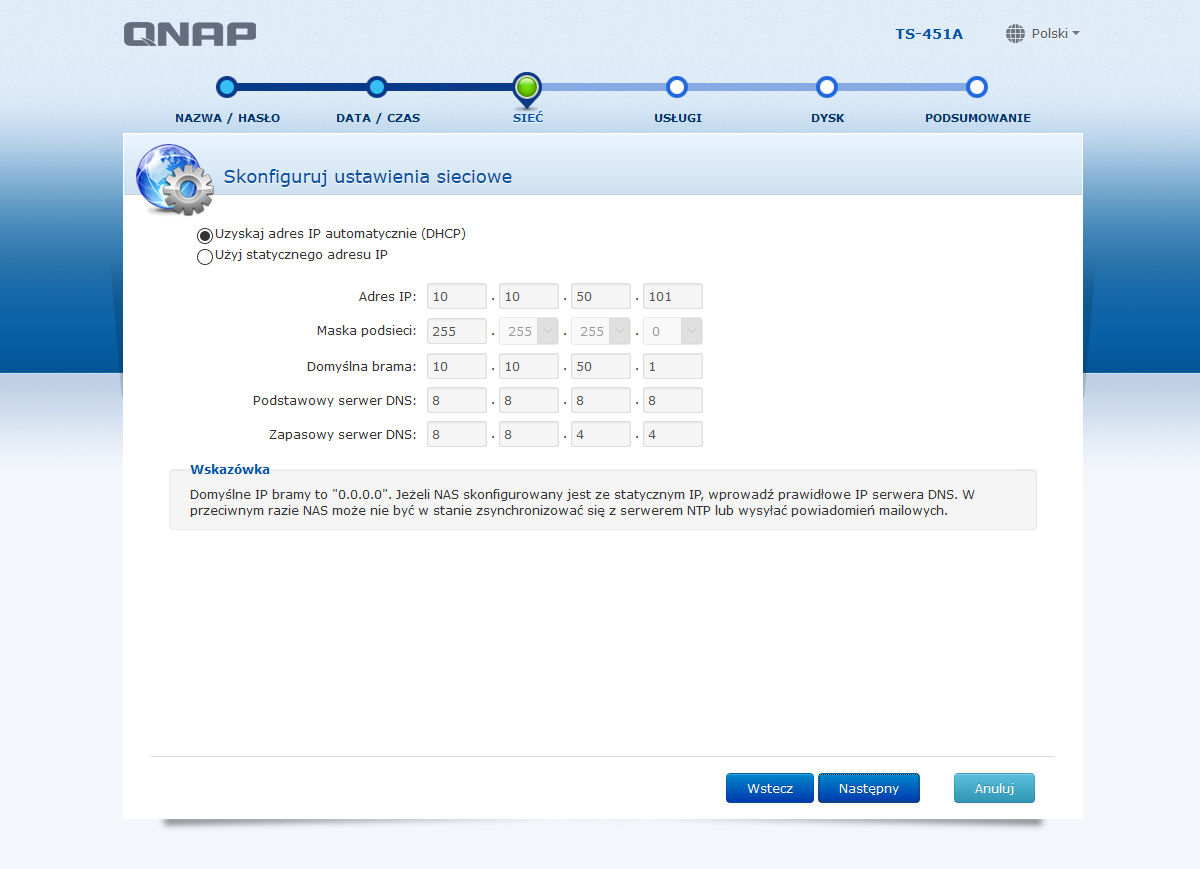Cancel setup with Anuluj button
This screenshot has width=1200, height=869.
point(994,788)
